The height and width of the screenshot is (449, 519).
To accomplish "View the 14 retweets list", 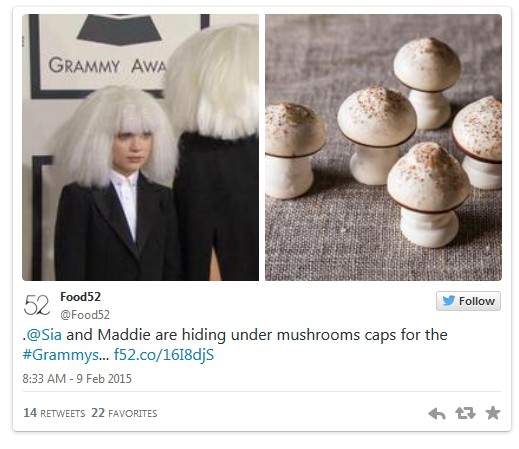I will tap(54, 413).
